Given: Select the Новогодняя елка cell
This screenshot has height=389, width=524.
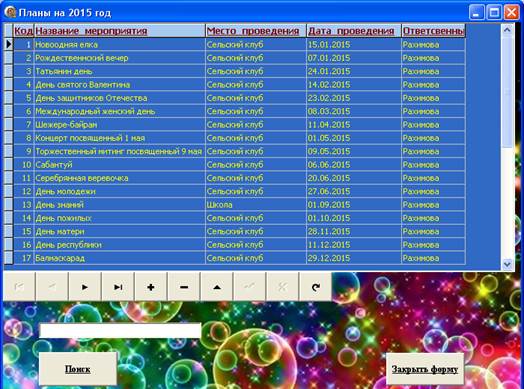Looking at the screenshot, I should (x=120, y=44).
